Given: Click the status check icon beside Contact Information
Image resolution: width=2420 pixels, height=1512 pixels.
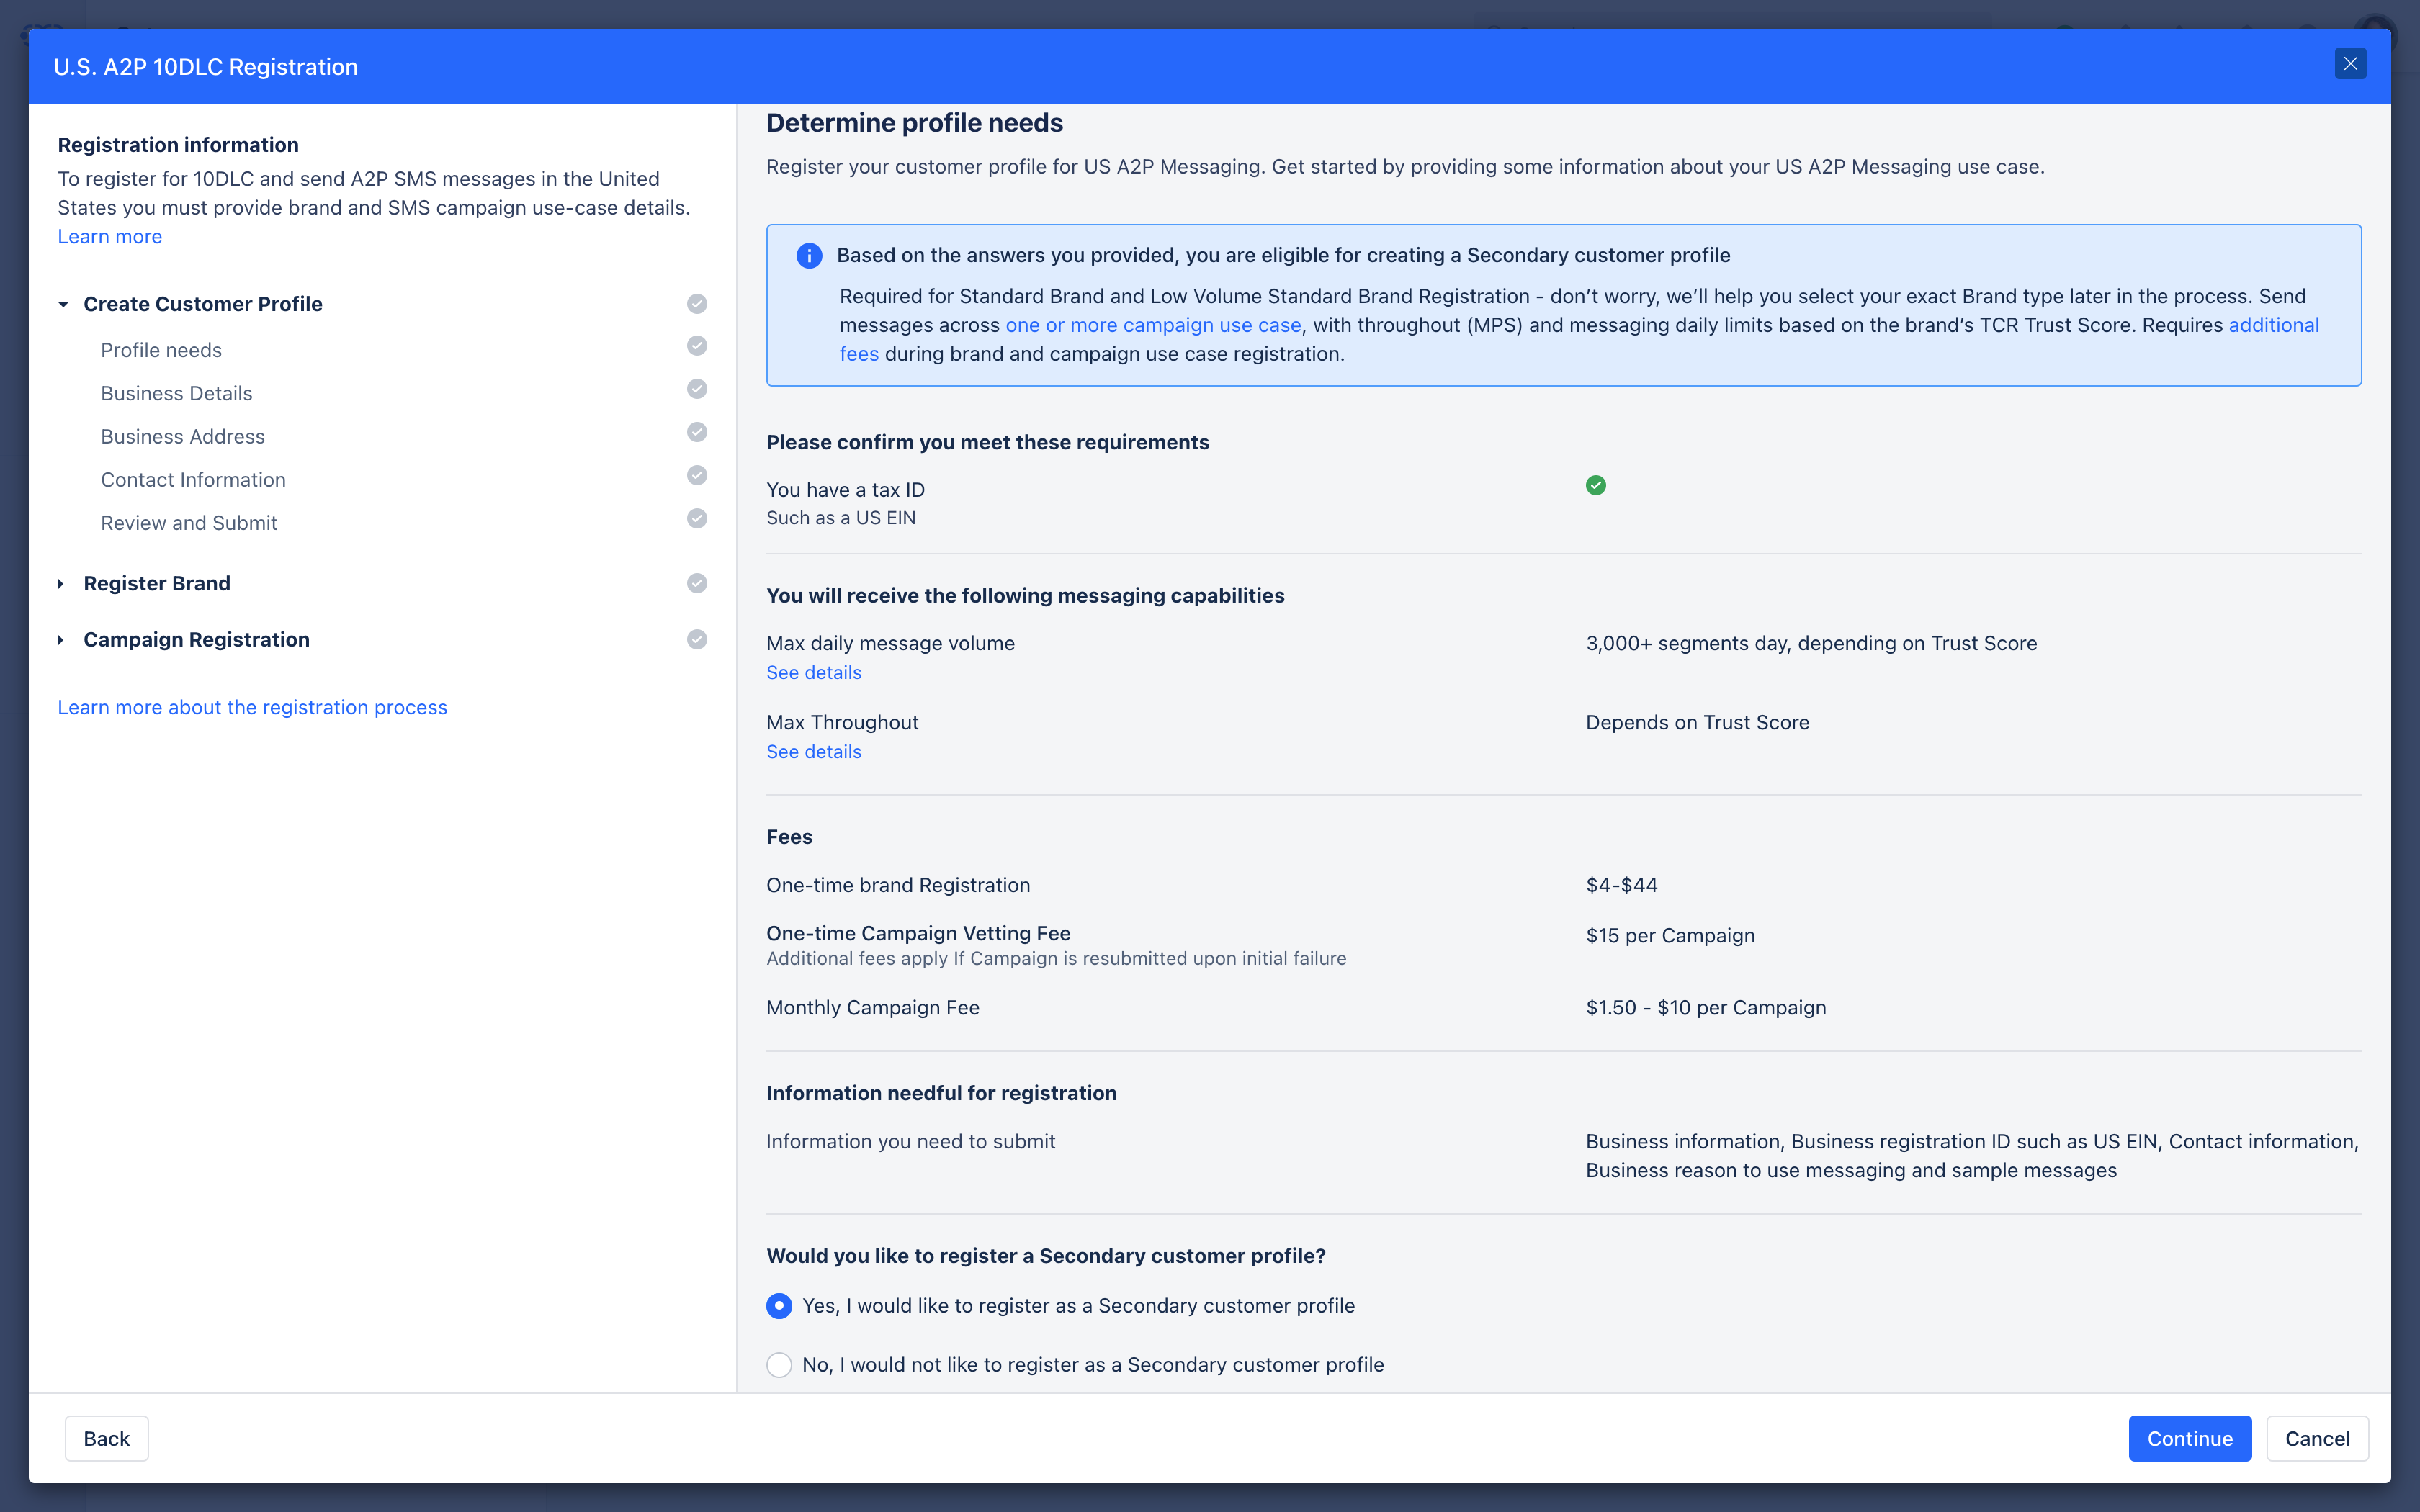Looking at the screenshot, I should [x=697, y=476].
